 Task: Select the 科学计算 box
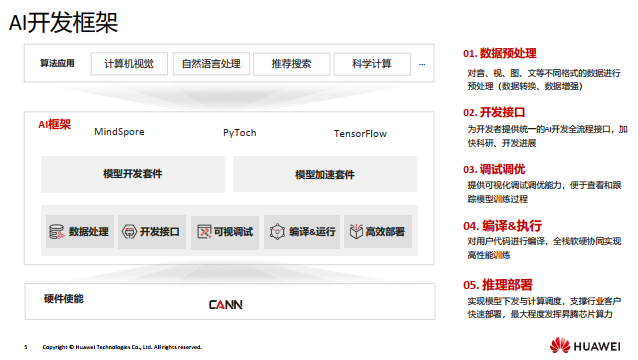click(x=372, y=64)
